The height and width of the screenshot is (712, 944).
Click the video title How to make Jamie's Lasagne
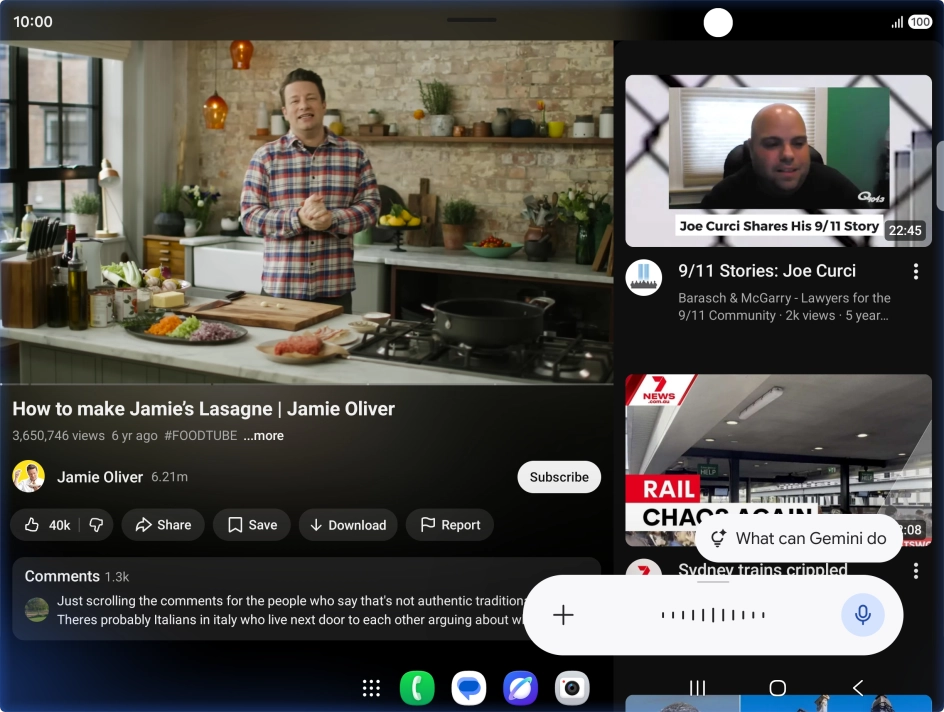click(x=203, y=409)
